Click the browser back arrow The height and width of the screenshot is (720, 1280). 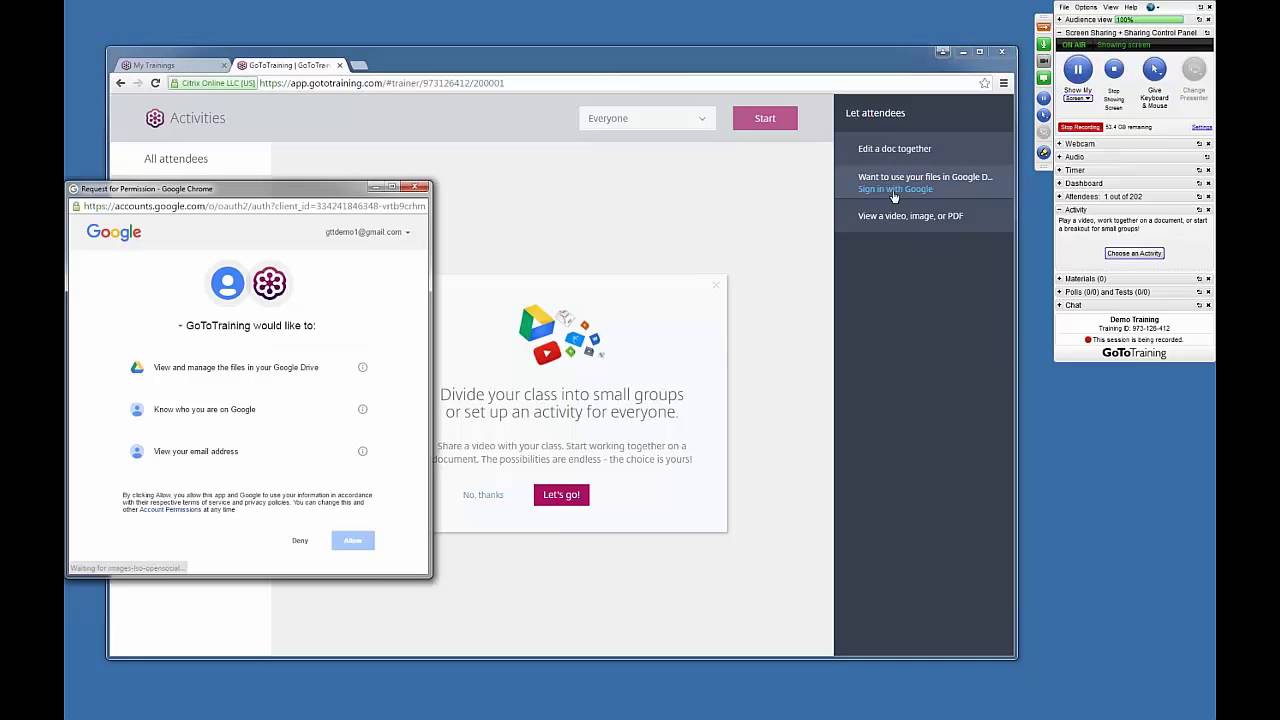point(121,83)
